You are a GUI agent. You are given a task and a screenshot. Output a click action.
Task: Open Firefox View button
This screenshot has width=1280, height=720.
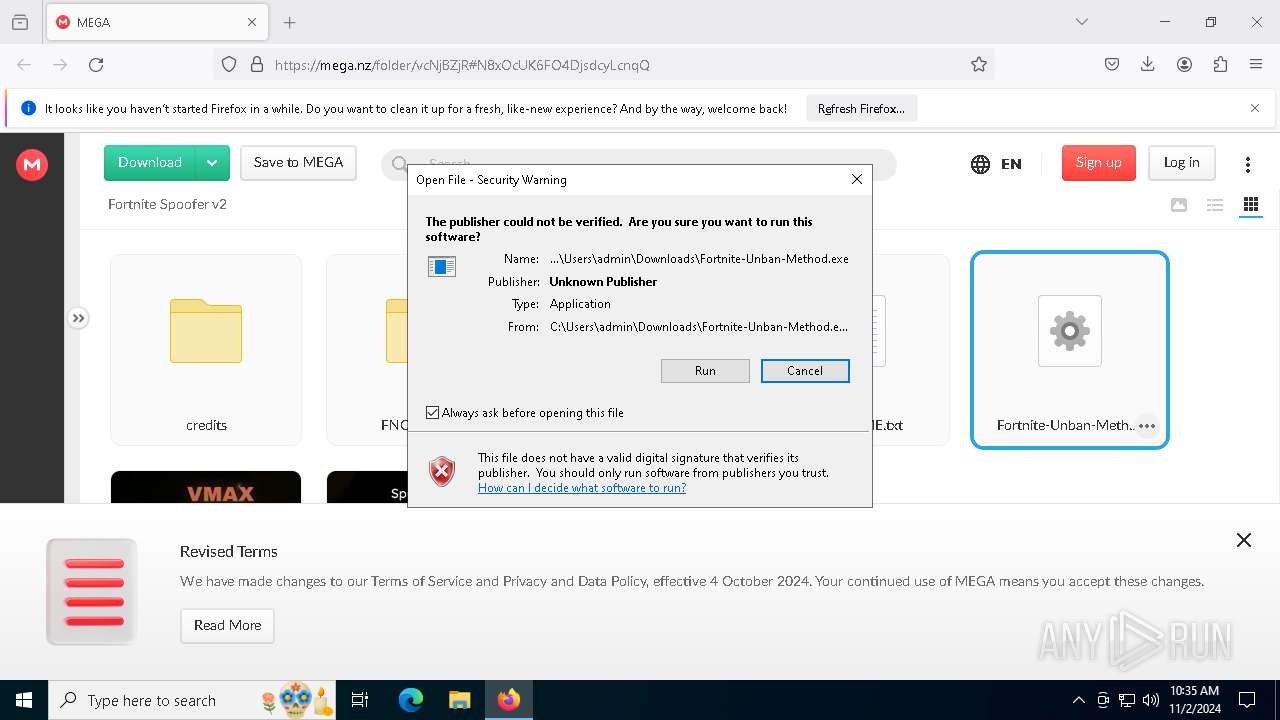tap(20, 22)
